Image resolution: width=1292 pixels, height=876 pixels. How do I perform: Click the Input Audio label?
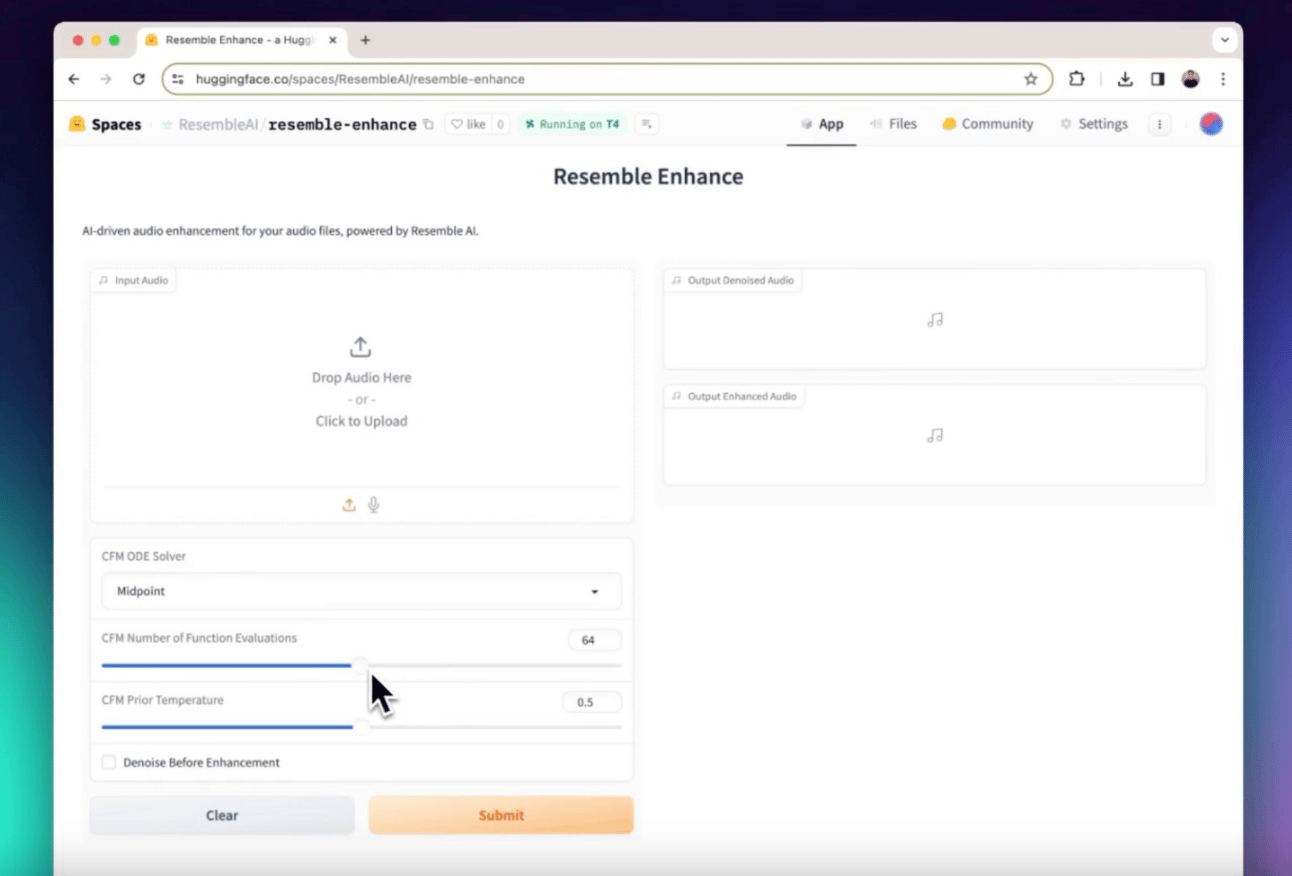tap(134, 280)
